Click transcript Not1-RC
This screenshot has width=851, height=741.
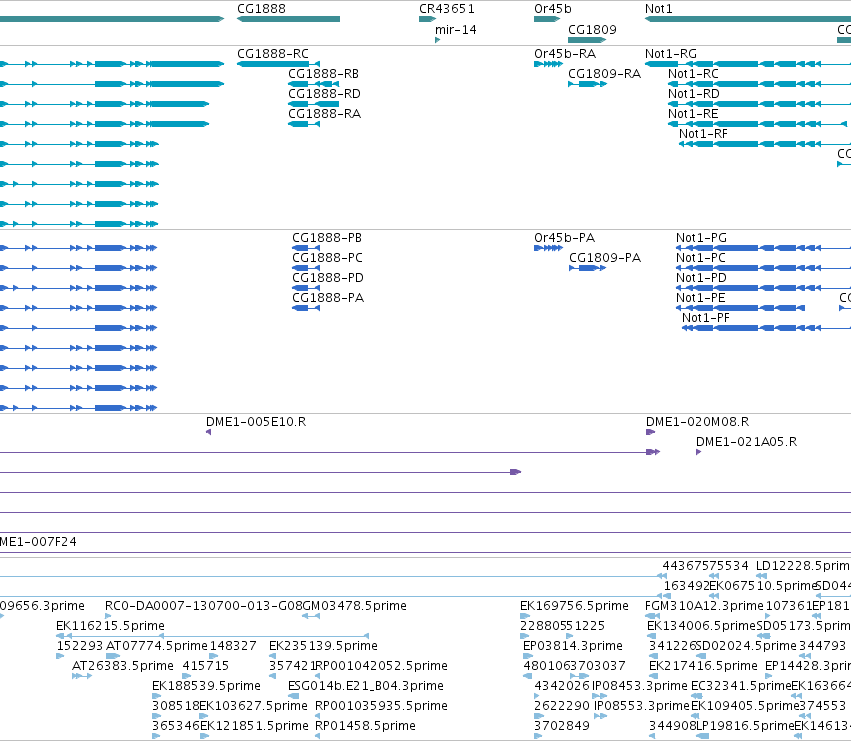693,74
